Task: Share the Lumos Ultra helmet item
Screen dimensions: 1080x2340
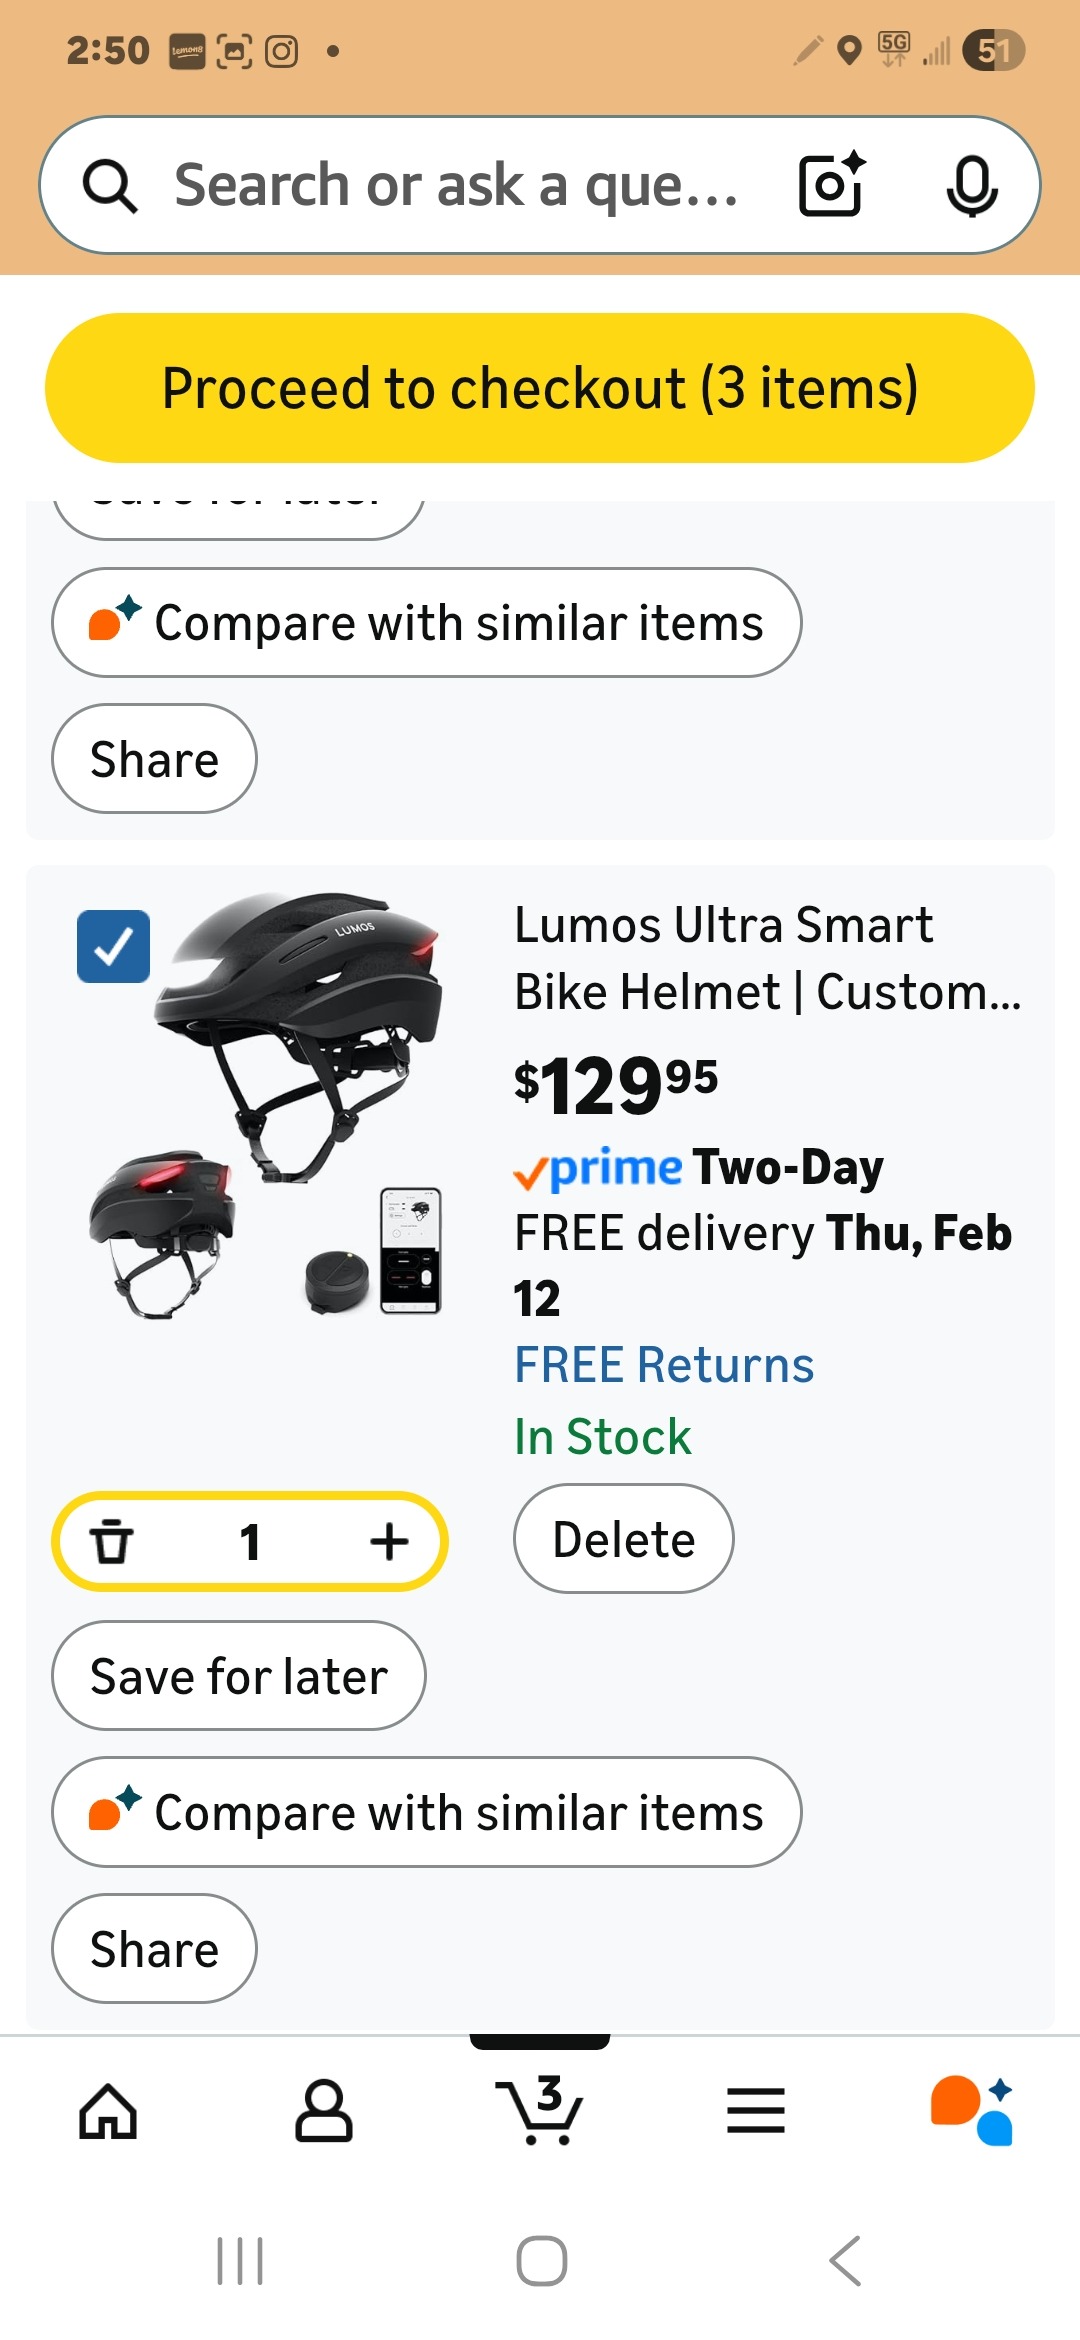Action: click(x=154, y=1949)
